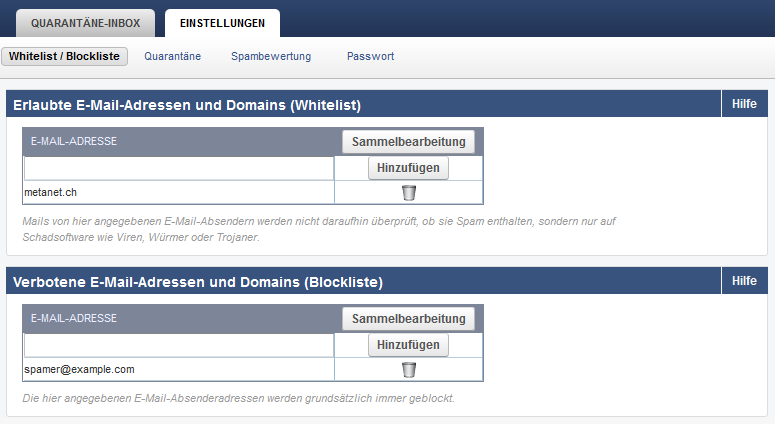Select the Whitelist / Blockliste subtab
This screenshot has height=424, width=775.
65,56
